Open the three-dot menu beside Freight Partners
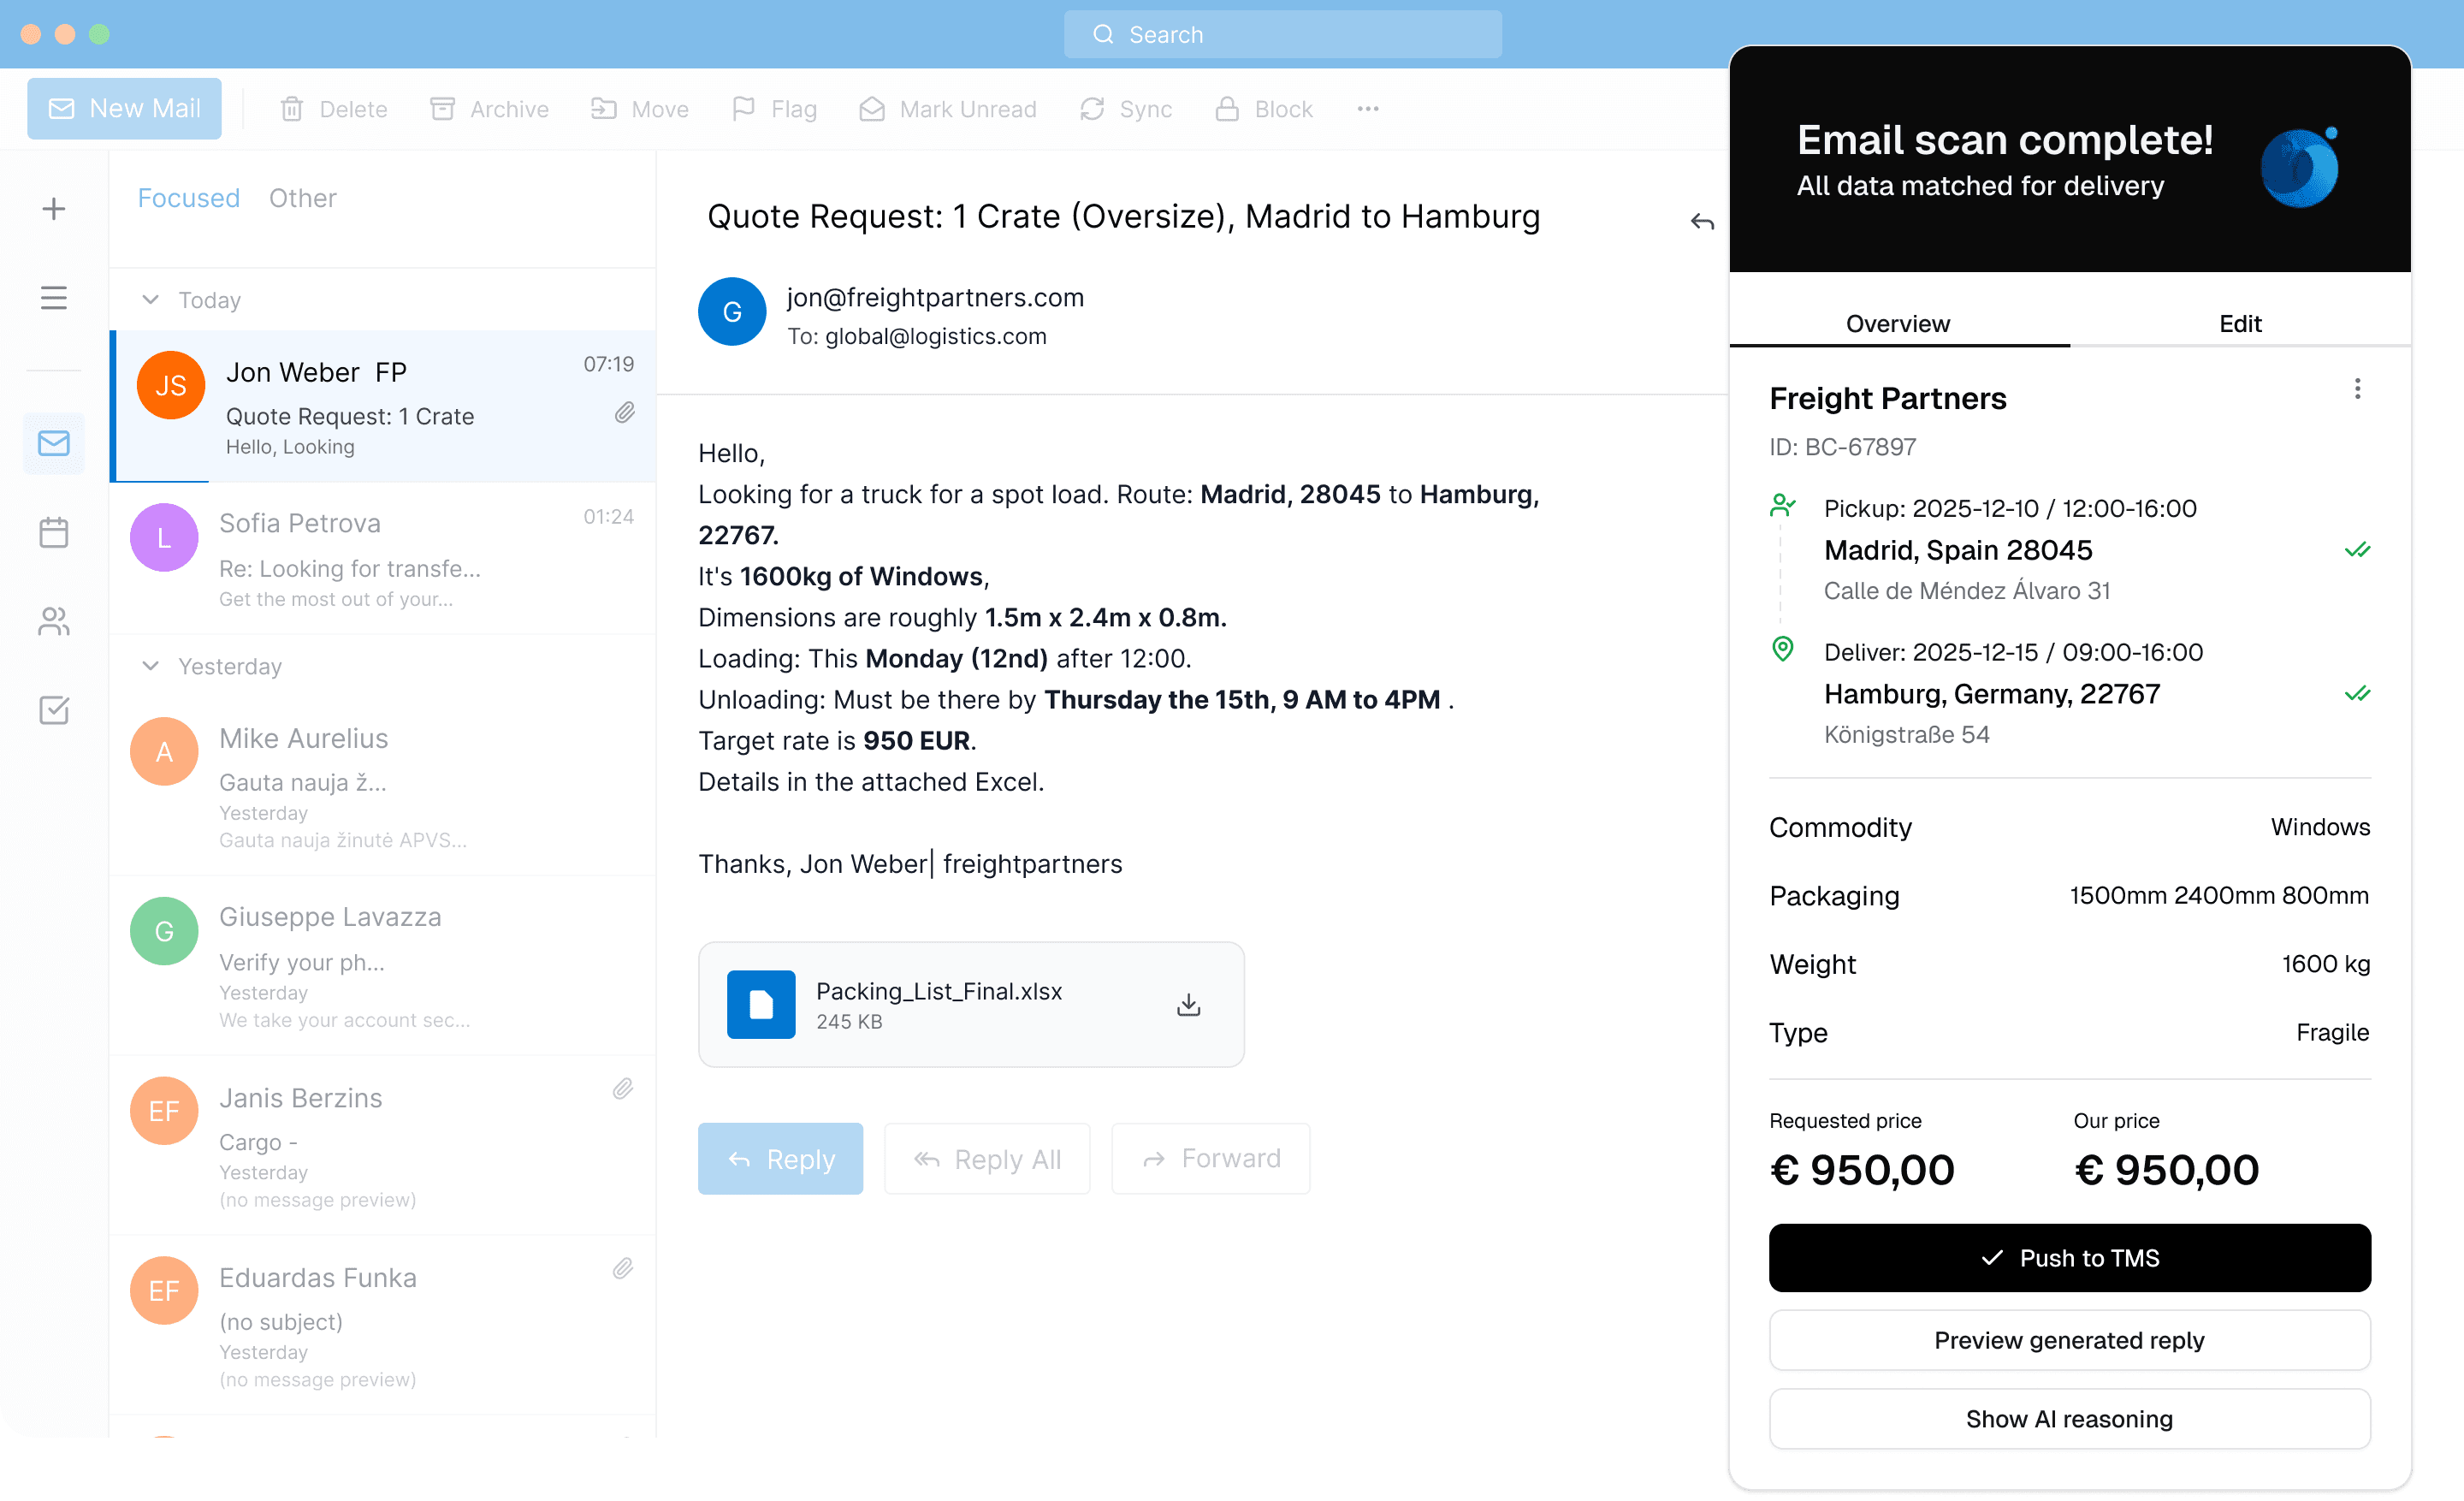This screenshot has width=2464, height=1501. pos(2357,389)
